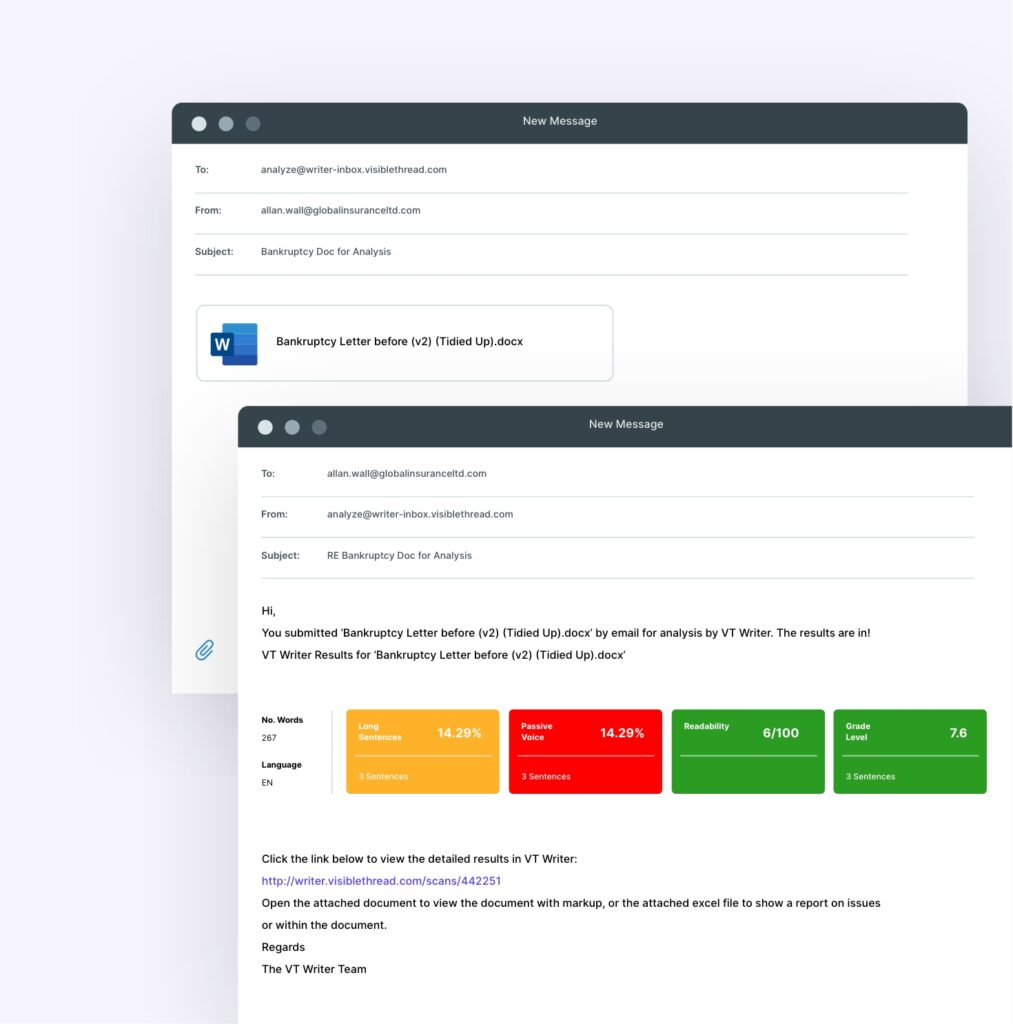Click the front New Message title bar
The width and height of the screenshot is (1013, 1024).
[x=625, y=425]
